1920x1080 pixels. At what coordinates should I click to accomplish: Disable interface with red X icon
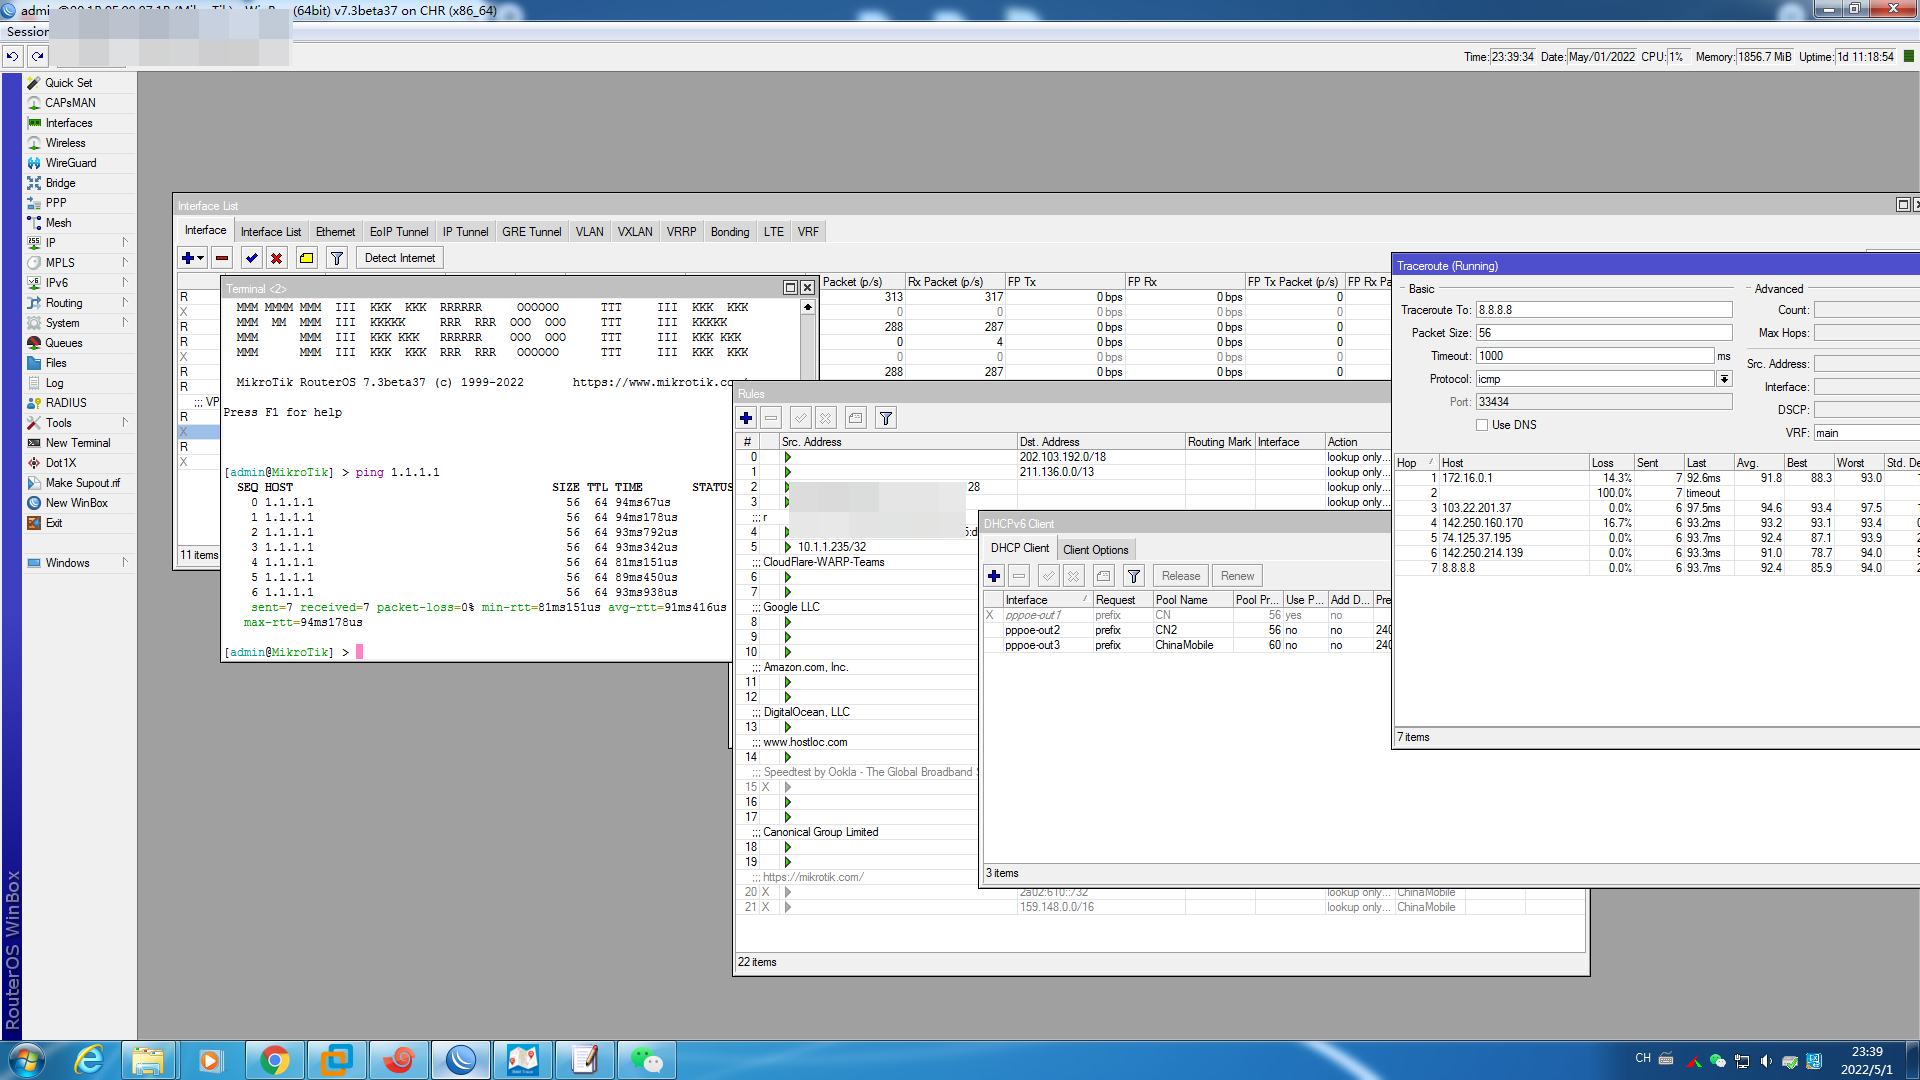(x=277, y=258)
